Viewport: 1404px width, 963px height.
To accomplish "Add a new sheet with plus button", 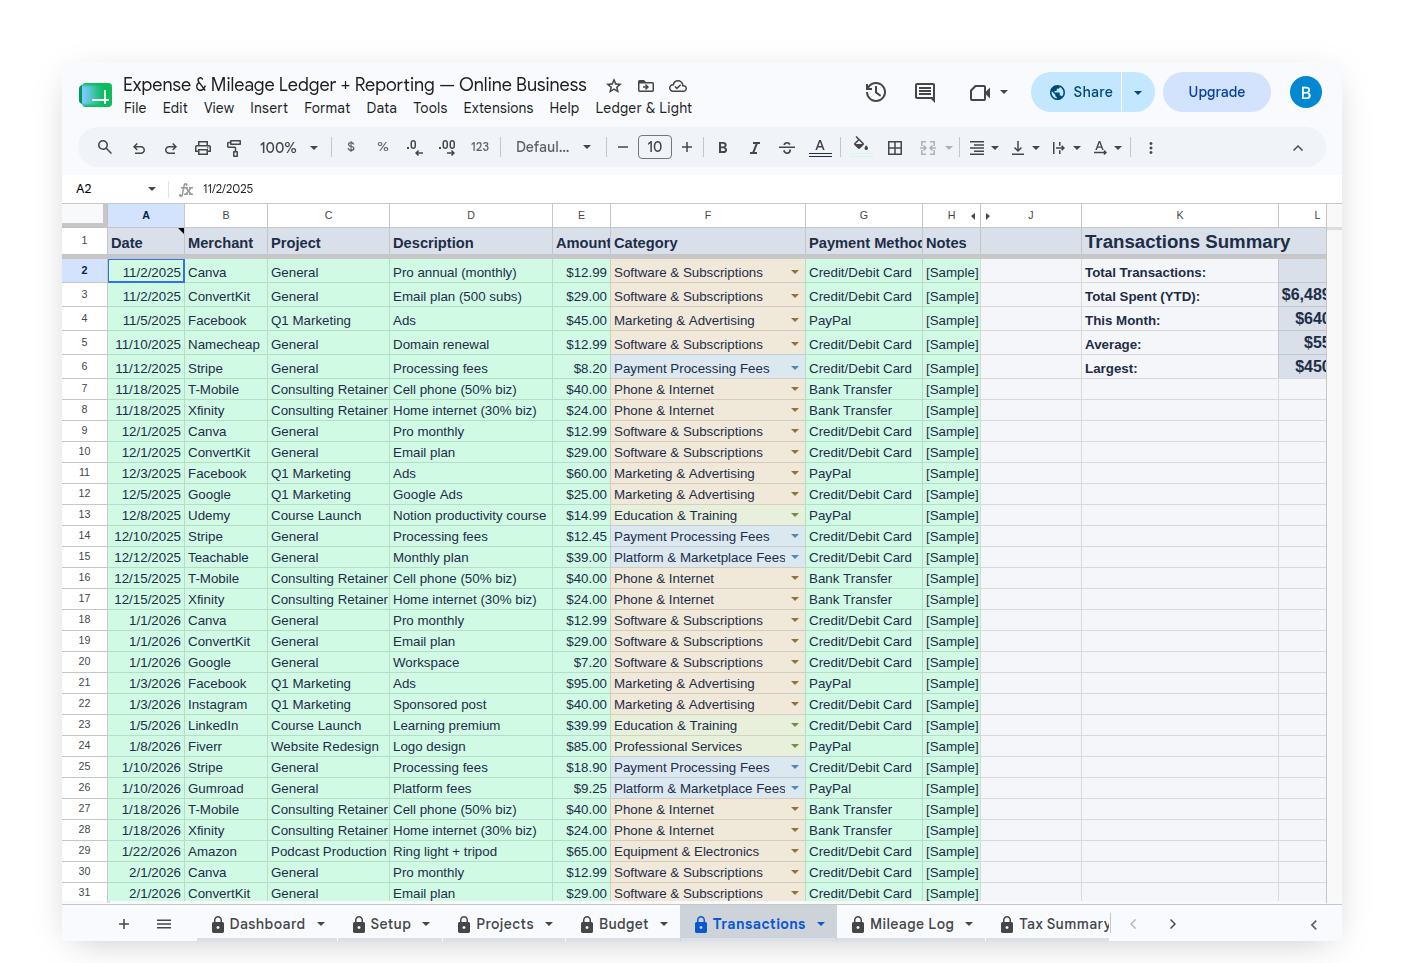I will pos(124,924).
